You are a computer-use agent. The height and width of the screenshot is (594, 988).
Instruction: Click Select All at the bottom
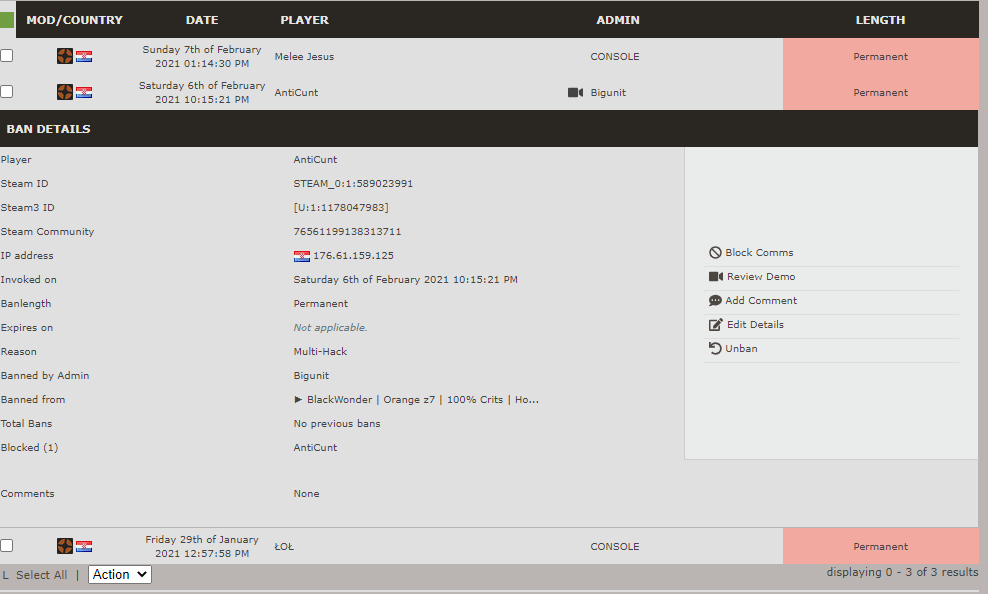[42, 575]
